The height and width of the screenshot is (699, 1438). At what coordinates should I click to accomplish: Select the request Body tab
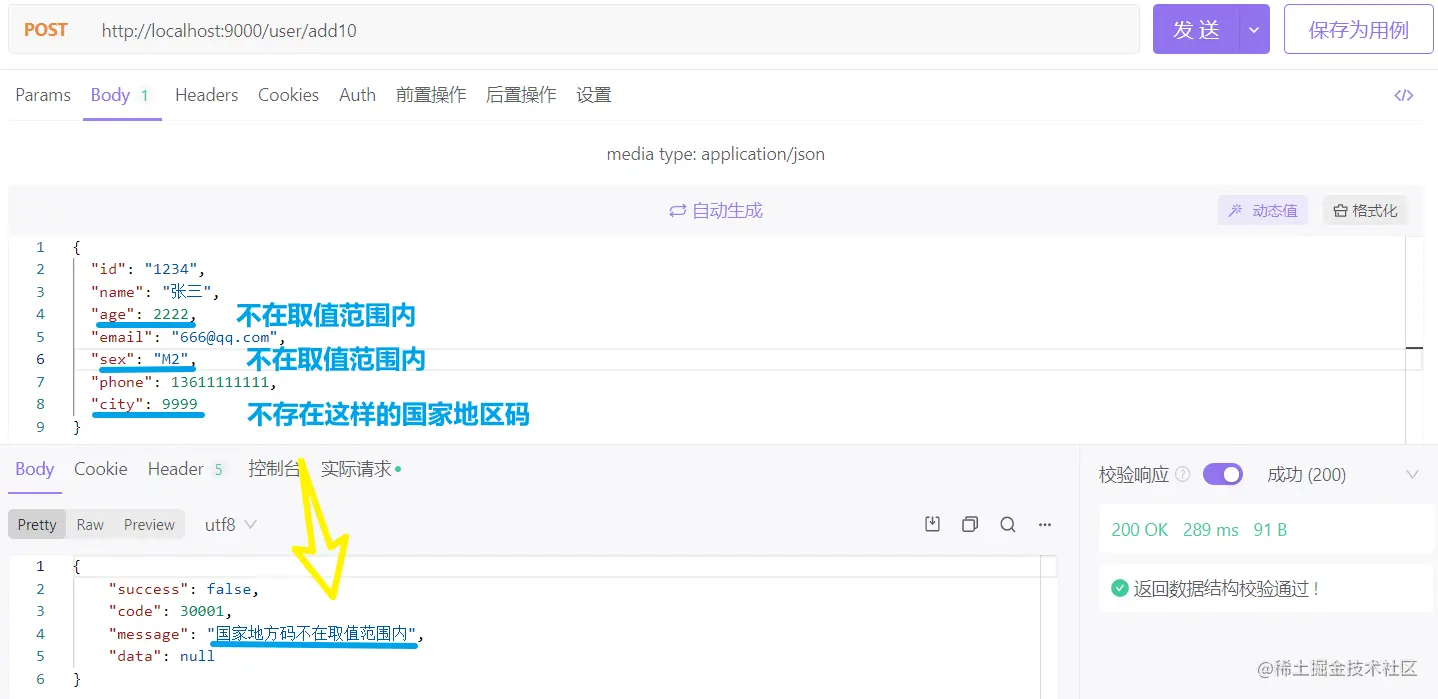[121, 95]
